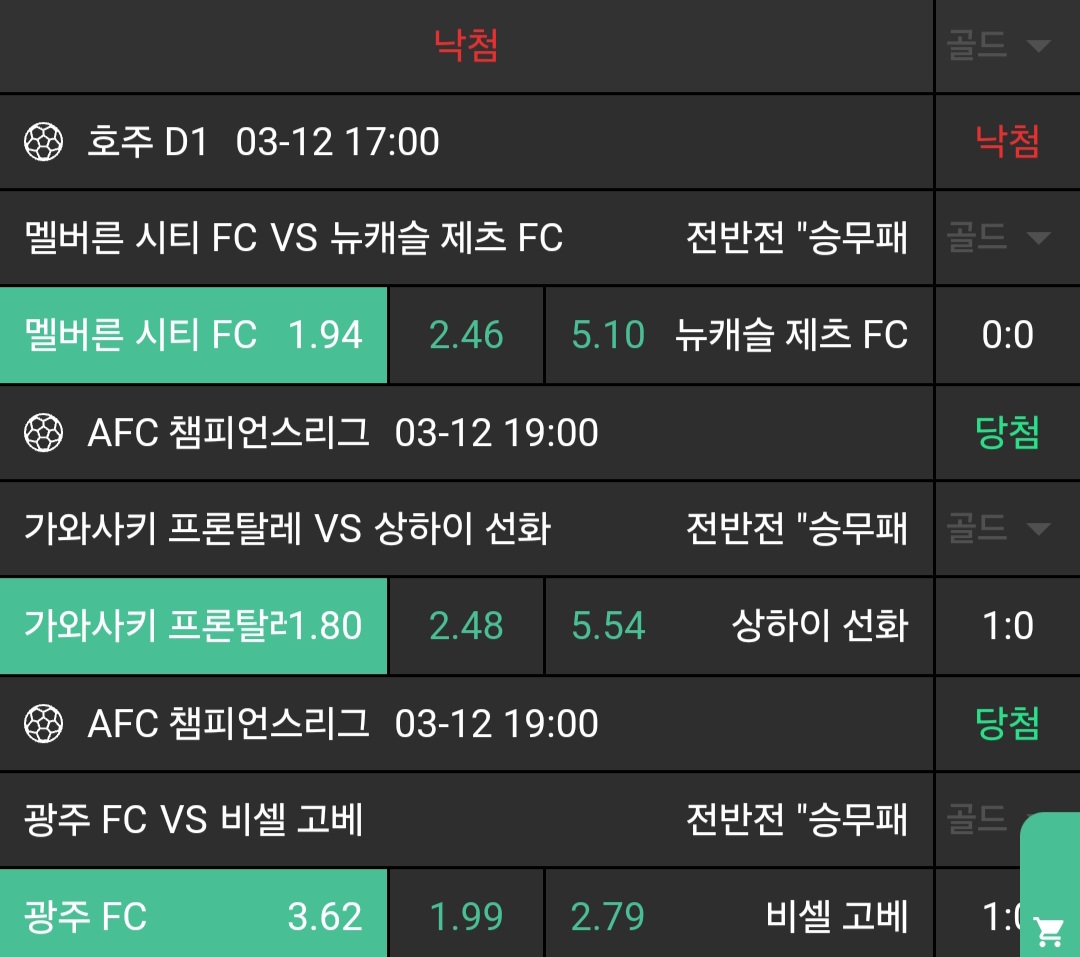Click the 0:0 score cell
The width and height of the screenshot is (1080, 957).
tap(1007, 335)
